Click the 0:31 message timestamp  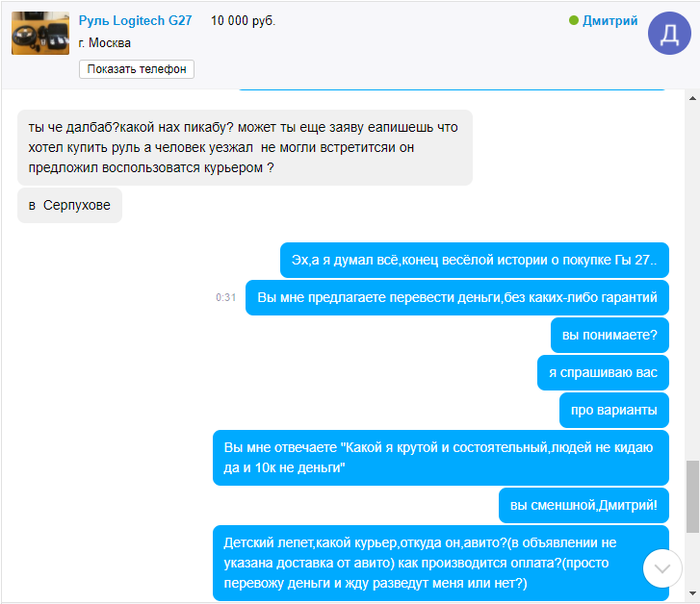(x=226, y=297)
